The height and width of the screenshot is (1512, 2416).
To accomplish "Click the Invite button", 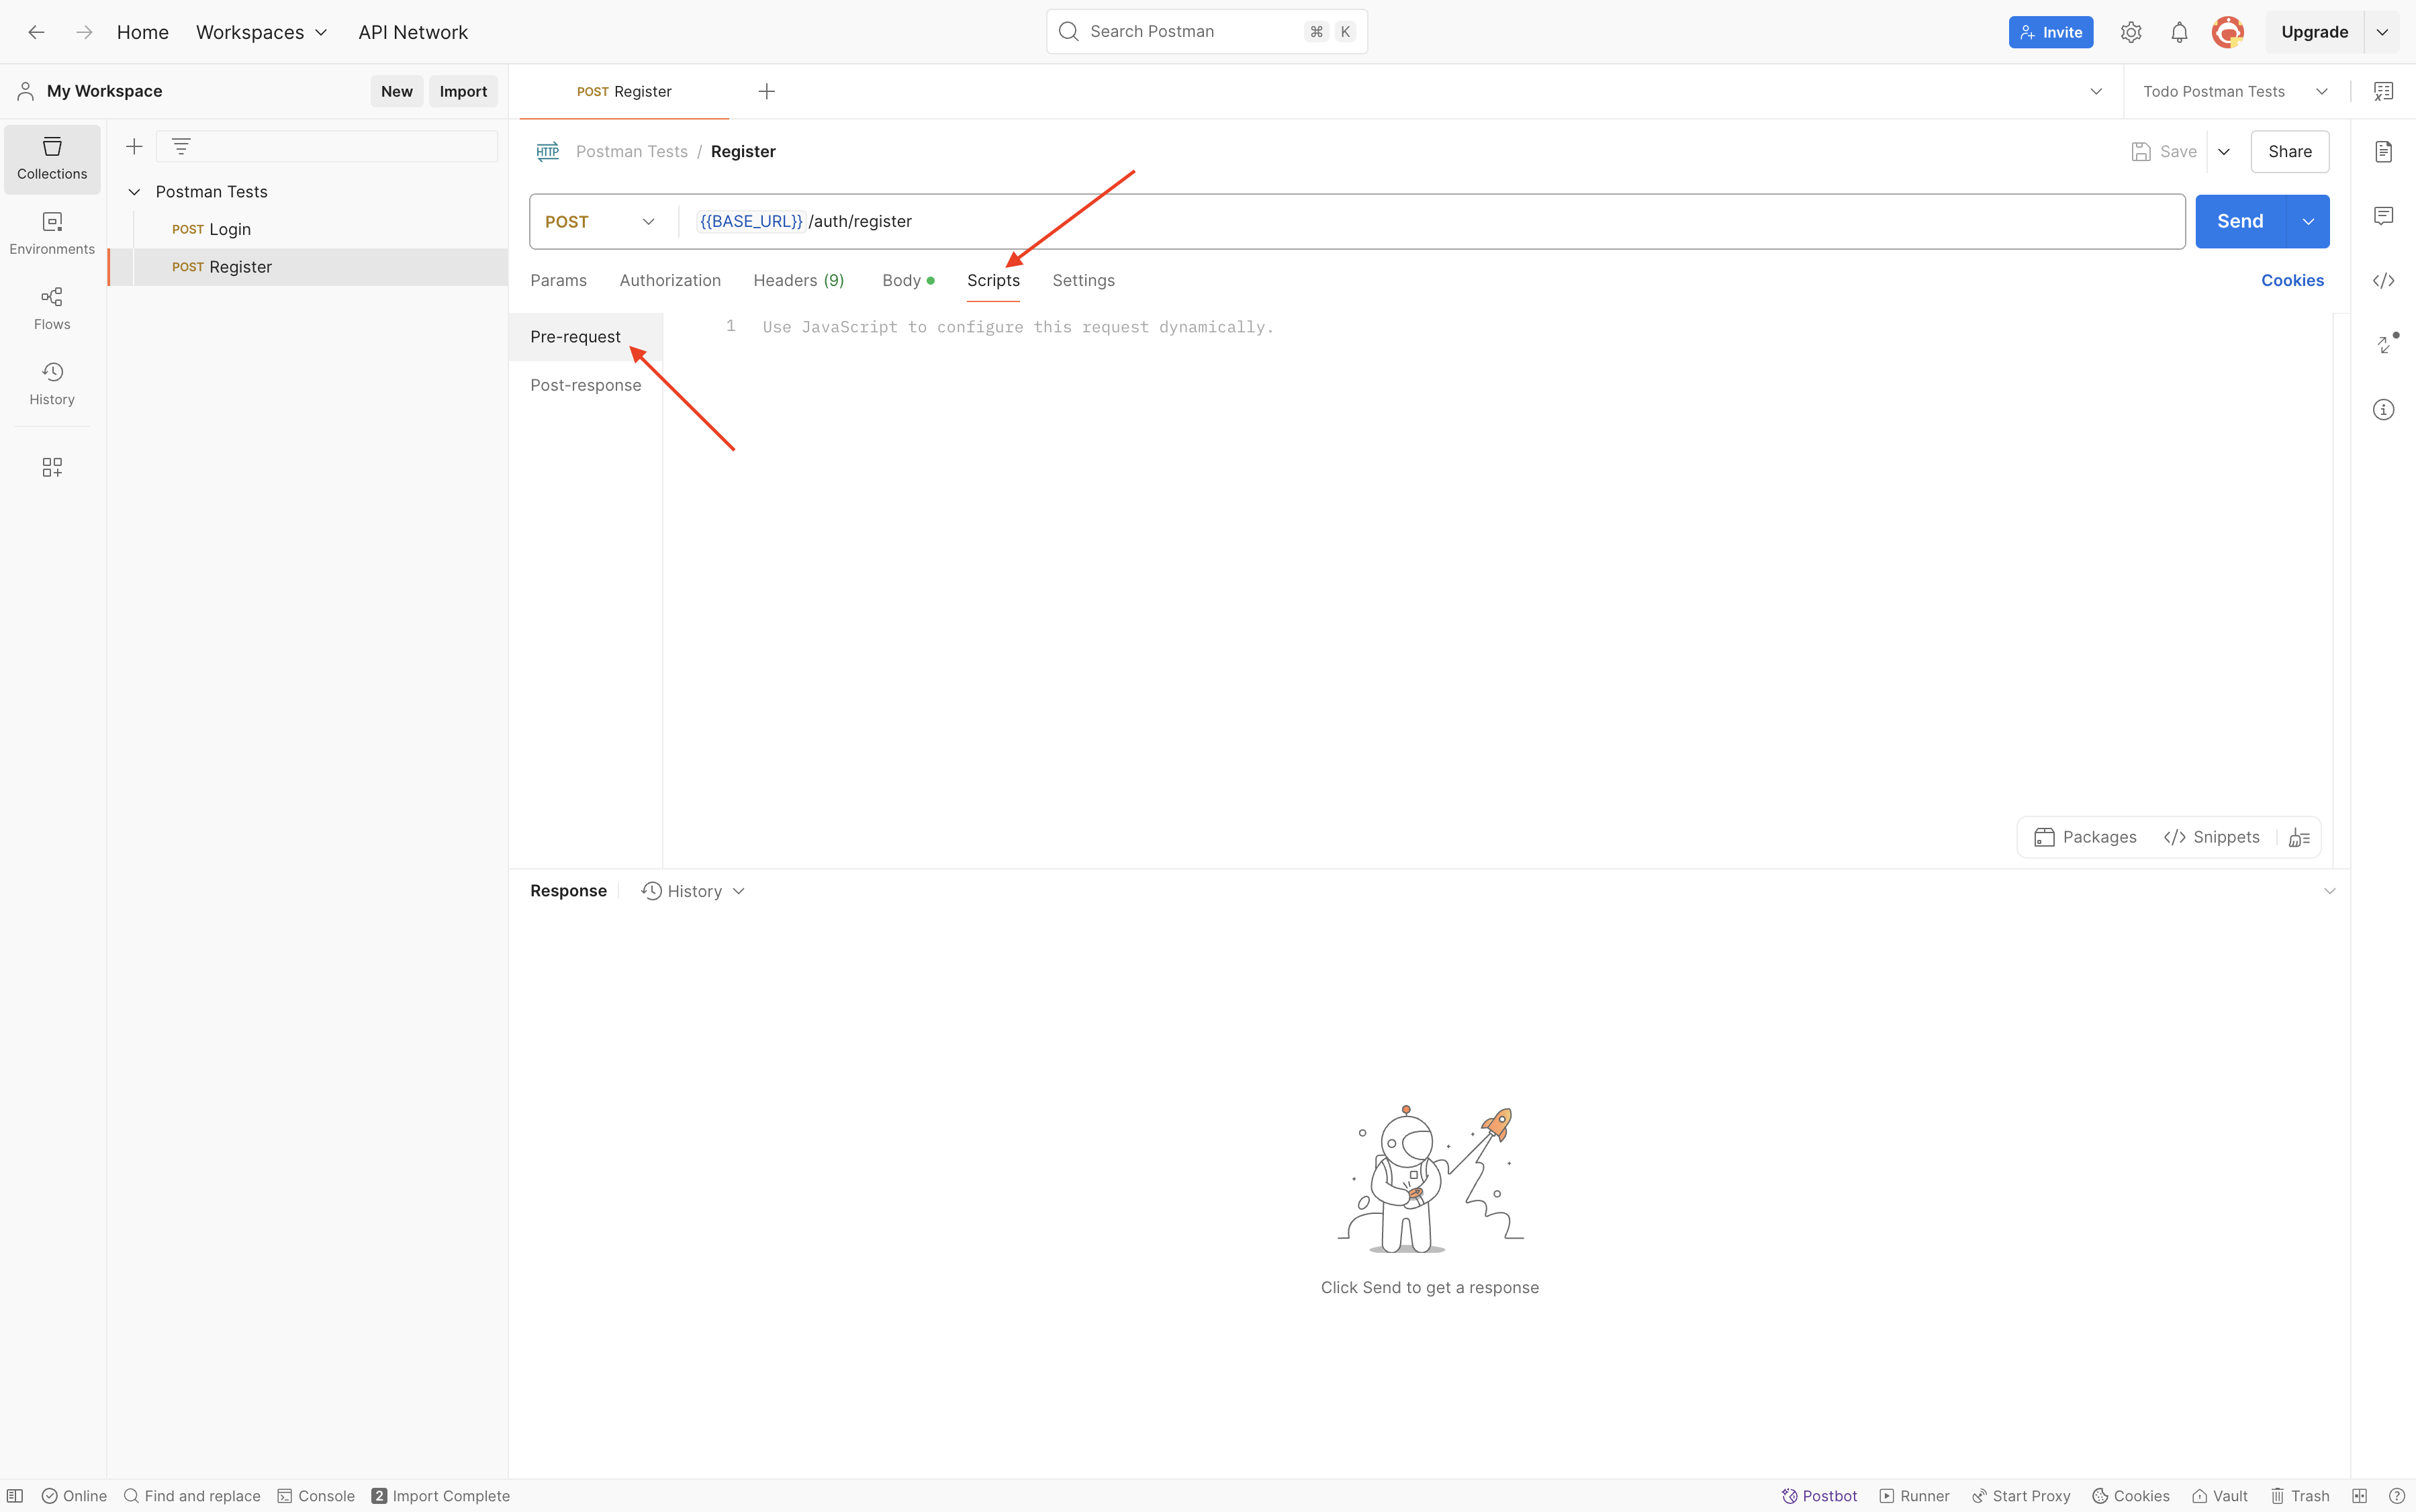I will 2050,32.
